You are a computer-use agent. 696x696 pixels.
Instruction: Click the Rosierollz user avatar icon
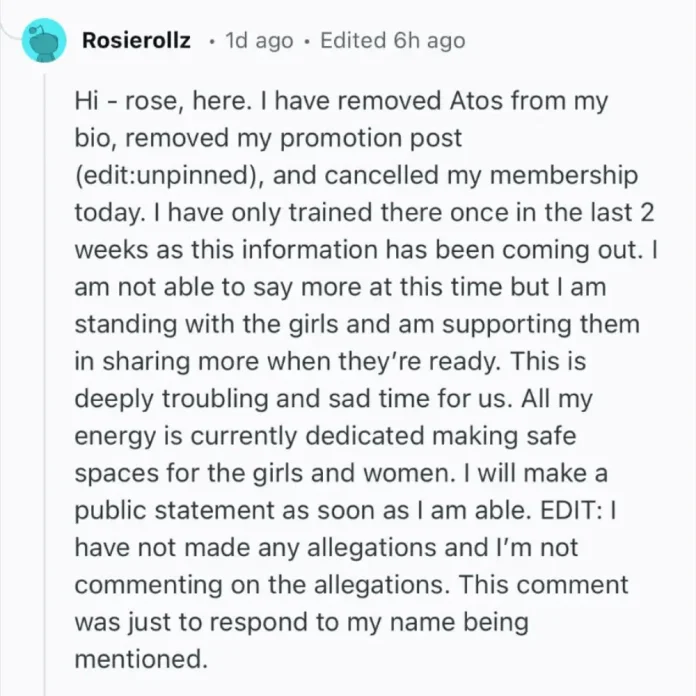click(45, 41)
